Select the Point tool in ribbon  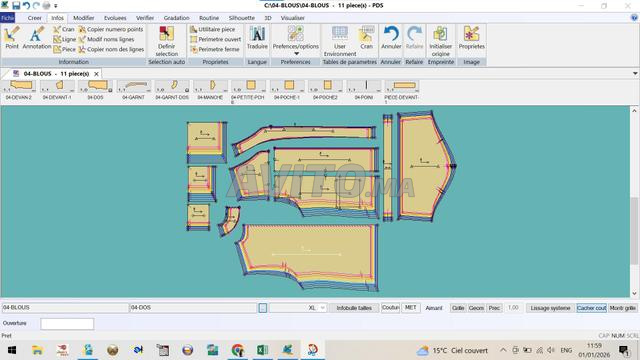coord(12,38)
